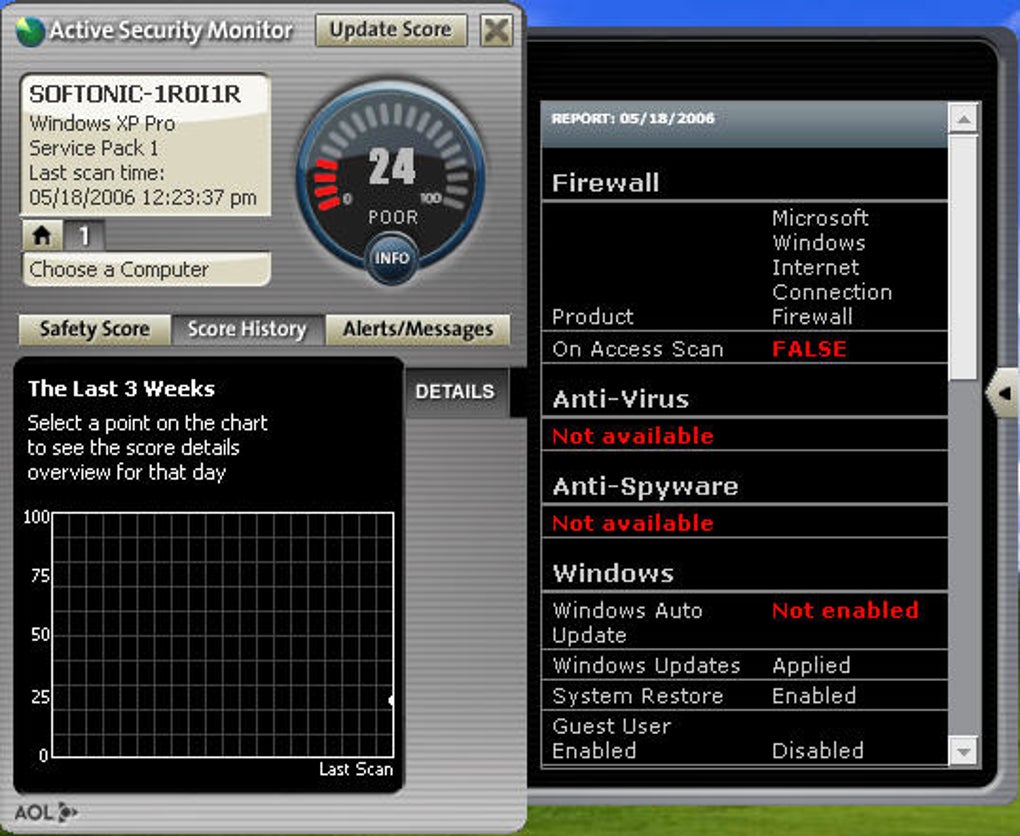Click the Active Security Monitor globe logo
Image resolution: width=1020 pixels, height=836 pixels.
point(30,31)
